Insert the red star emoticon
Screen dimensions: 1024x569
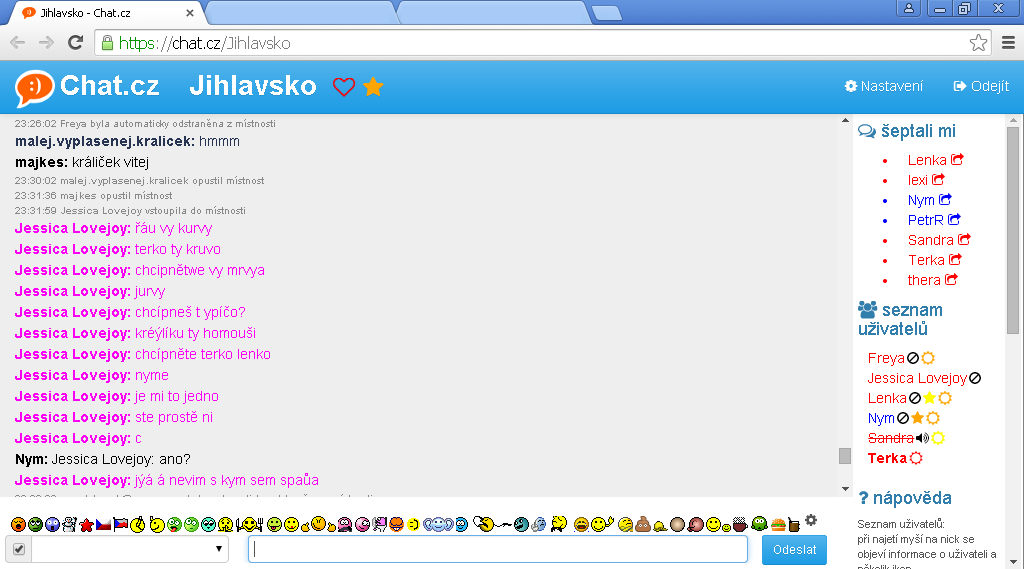pos(86,525)
